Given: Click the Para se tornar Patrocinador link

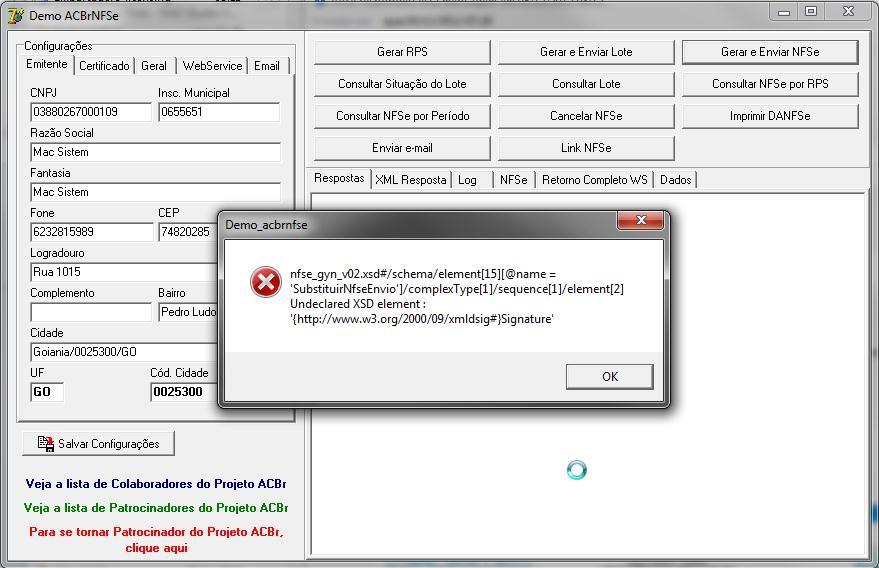Looking at the screenshot, I should (156, 539).
